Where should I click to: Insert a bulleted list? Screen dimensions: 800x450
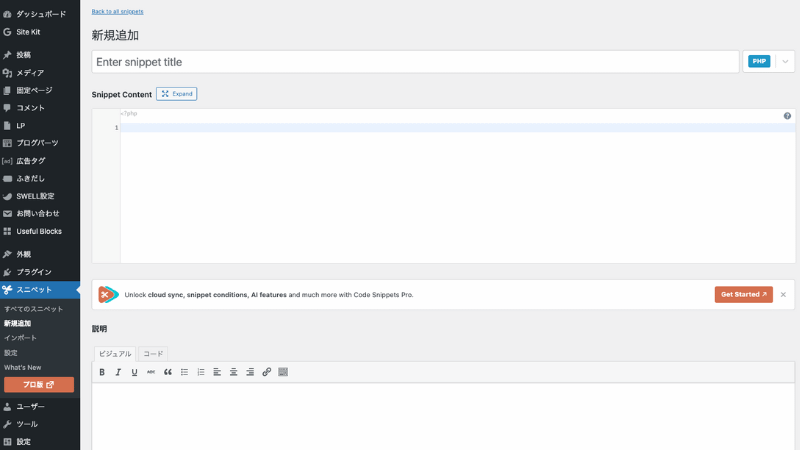click(184, 372)
